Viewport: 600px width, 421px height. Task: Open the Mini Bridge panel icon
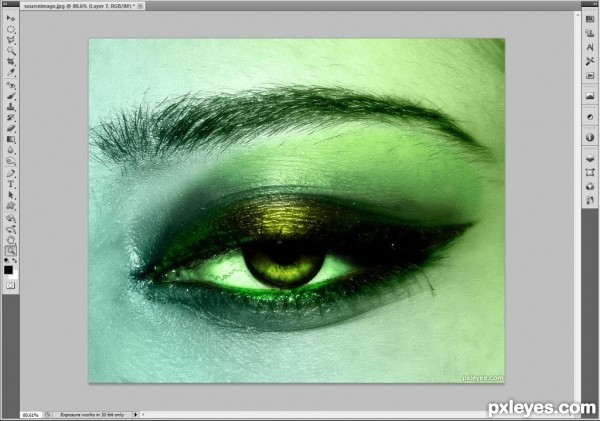tap(590, 19)
